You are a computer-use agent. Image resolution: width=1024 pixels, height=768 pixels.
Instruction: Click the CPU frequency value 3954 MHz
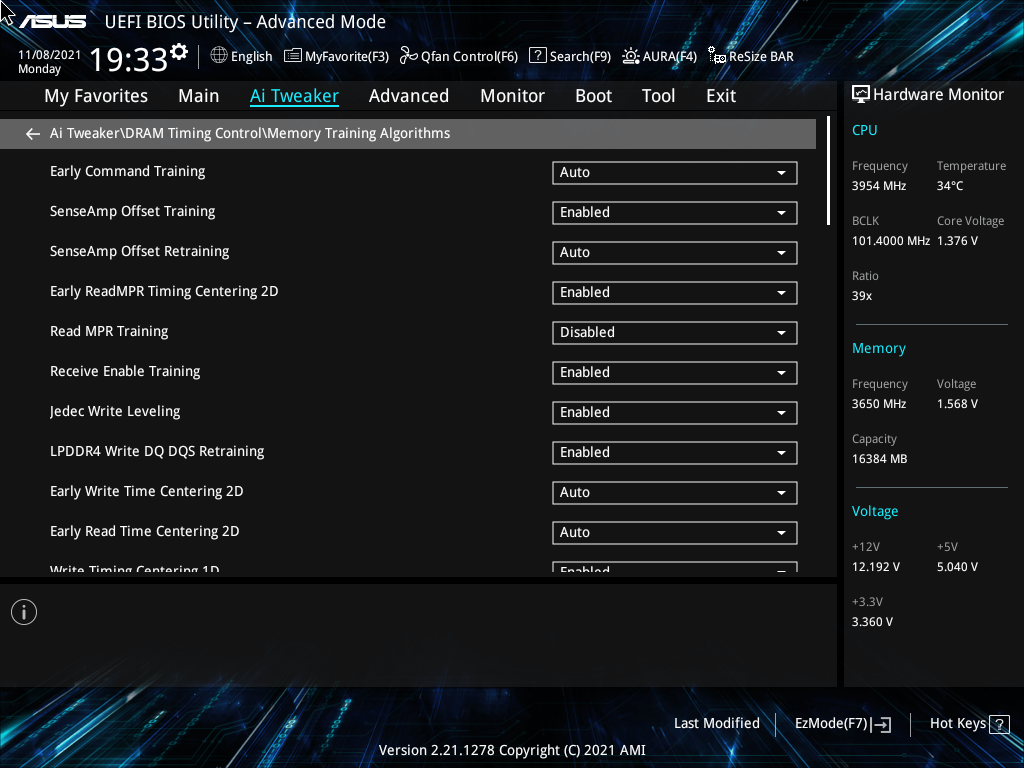(879, 186)
